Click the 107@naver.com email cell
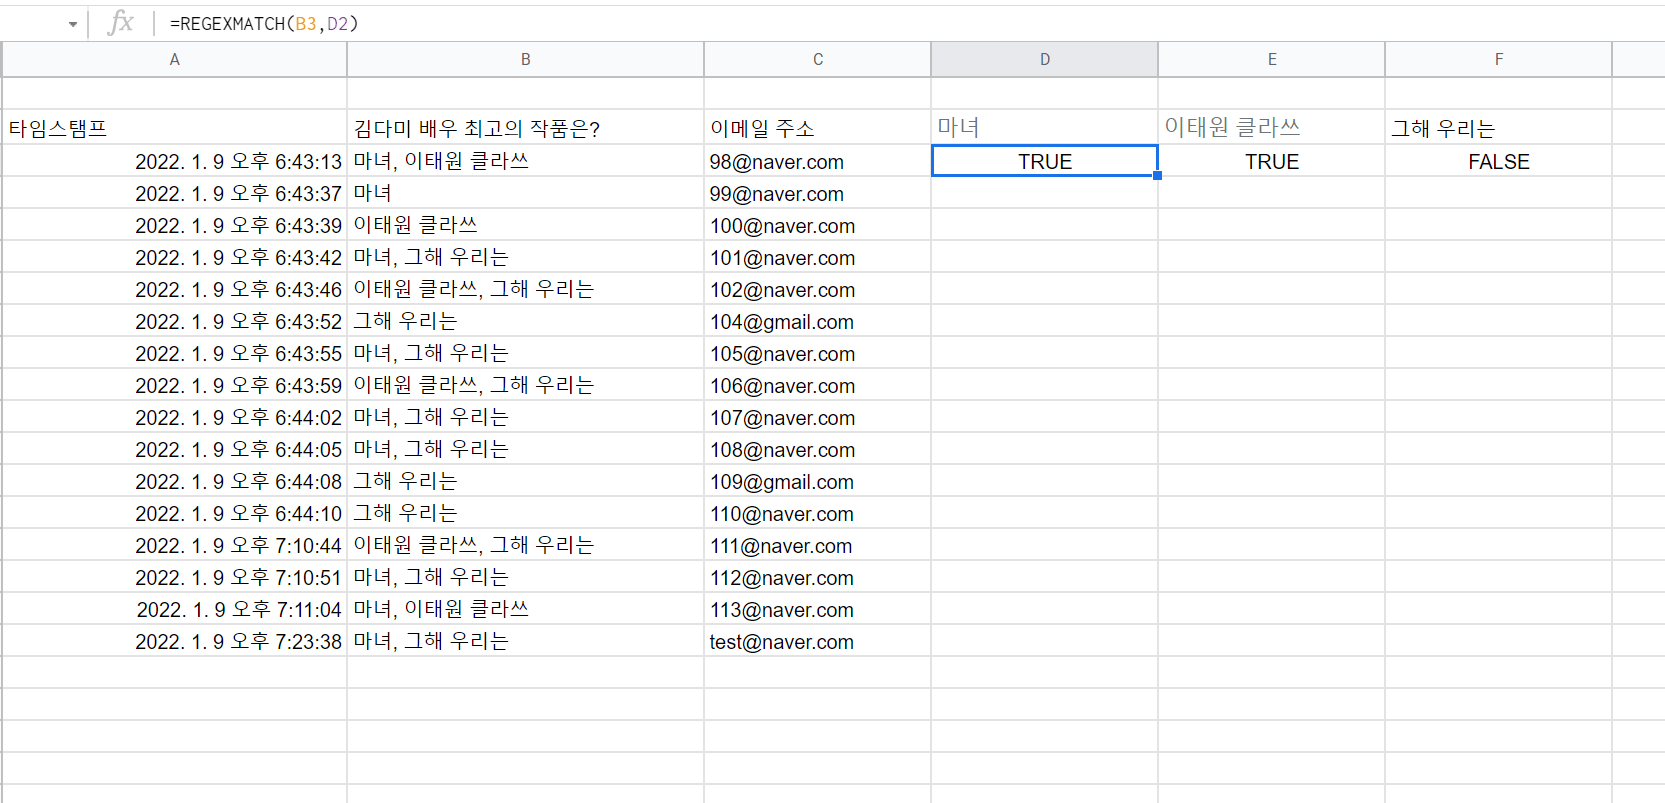1665x803 pixels. (817, 417)
